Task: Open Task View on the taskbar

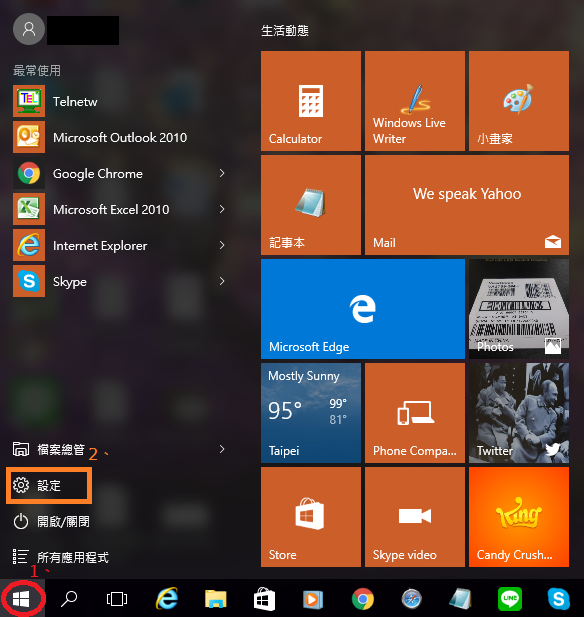Action: point(117,599)
